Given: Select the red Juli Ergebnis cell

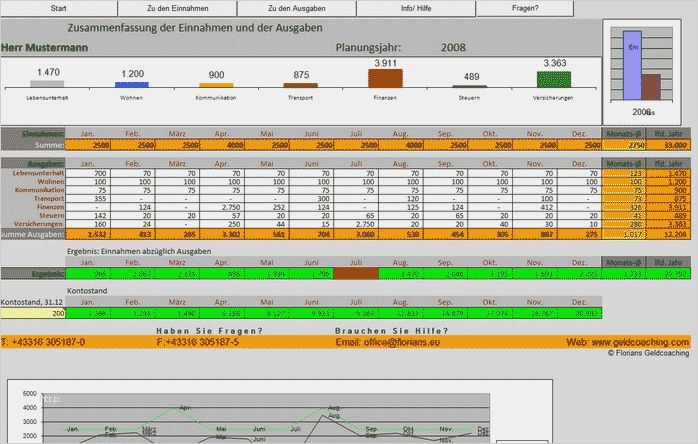Looking at the screenshot, I should pyautogui.click(x=356, y=273).
